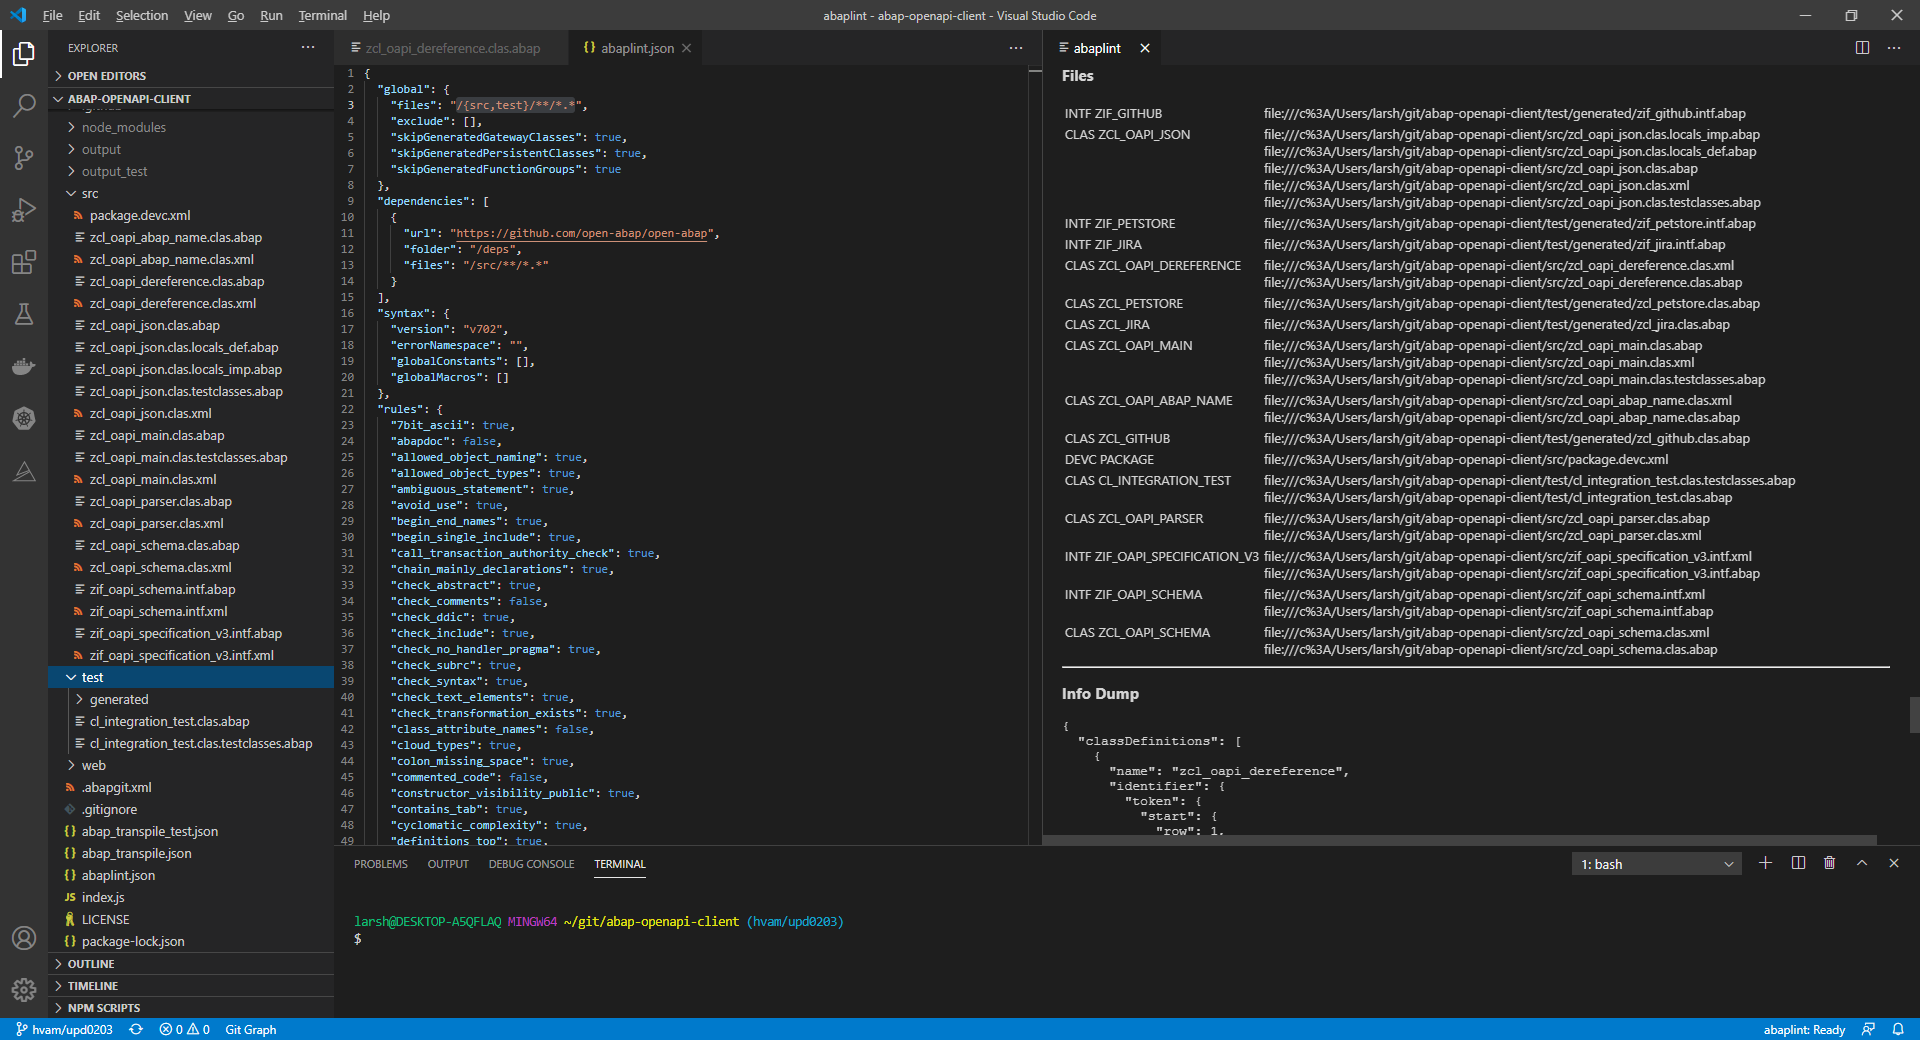Toggle the Split Editor icon in the abaplint pane
The height and width of the screenshot is (1040, 1920).
pyautogui.click(x=1862, y=47)
